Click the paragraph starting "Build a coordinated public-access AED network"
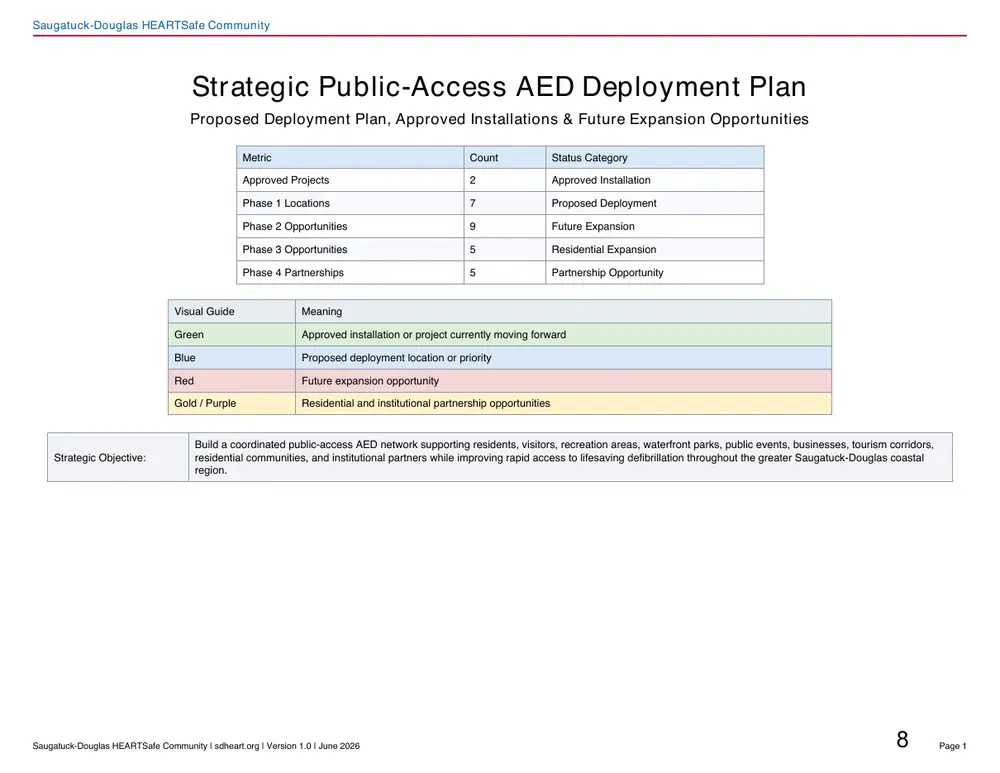This screenshot has width=1000, height=773. tap(564, 457)
